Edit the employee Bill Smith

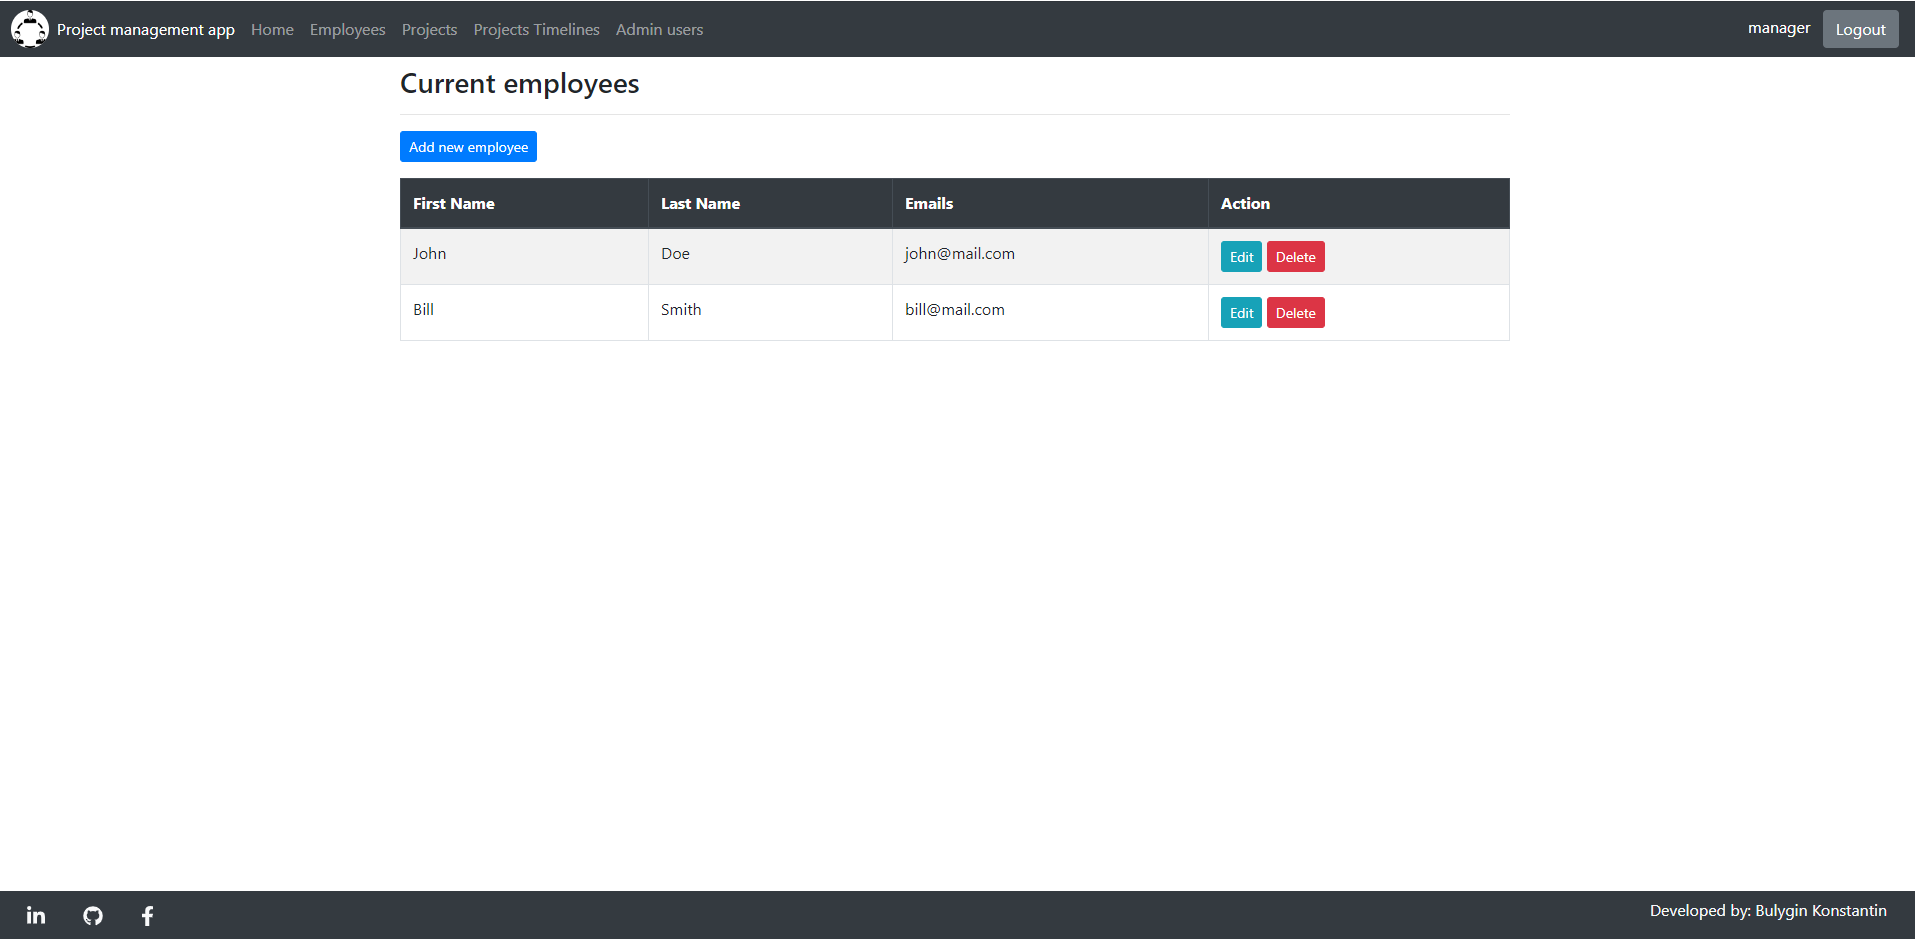[x=1240, y=312]
